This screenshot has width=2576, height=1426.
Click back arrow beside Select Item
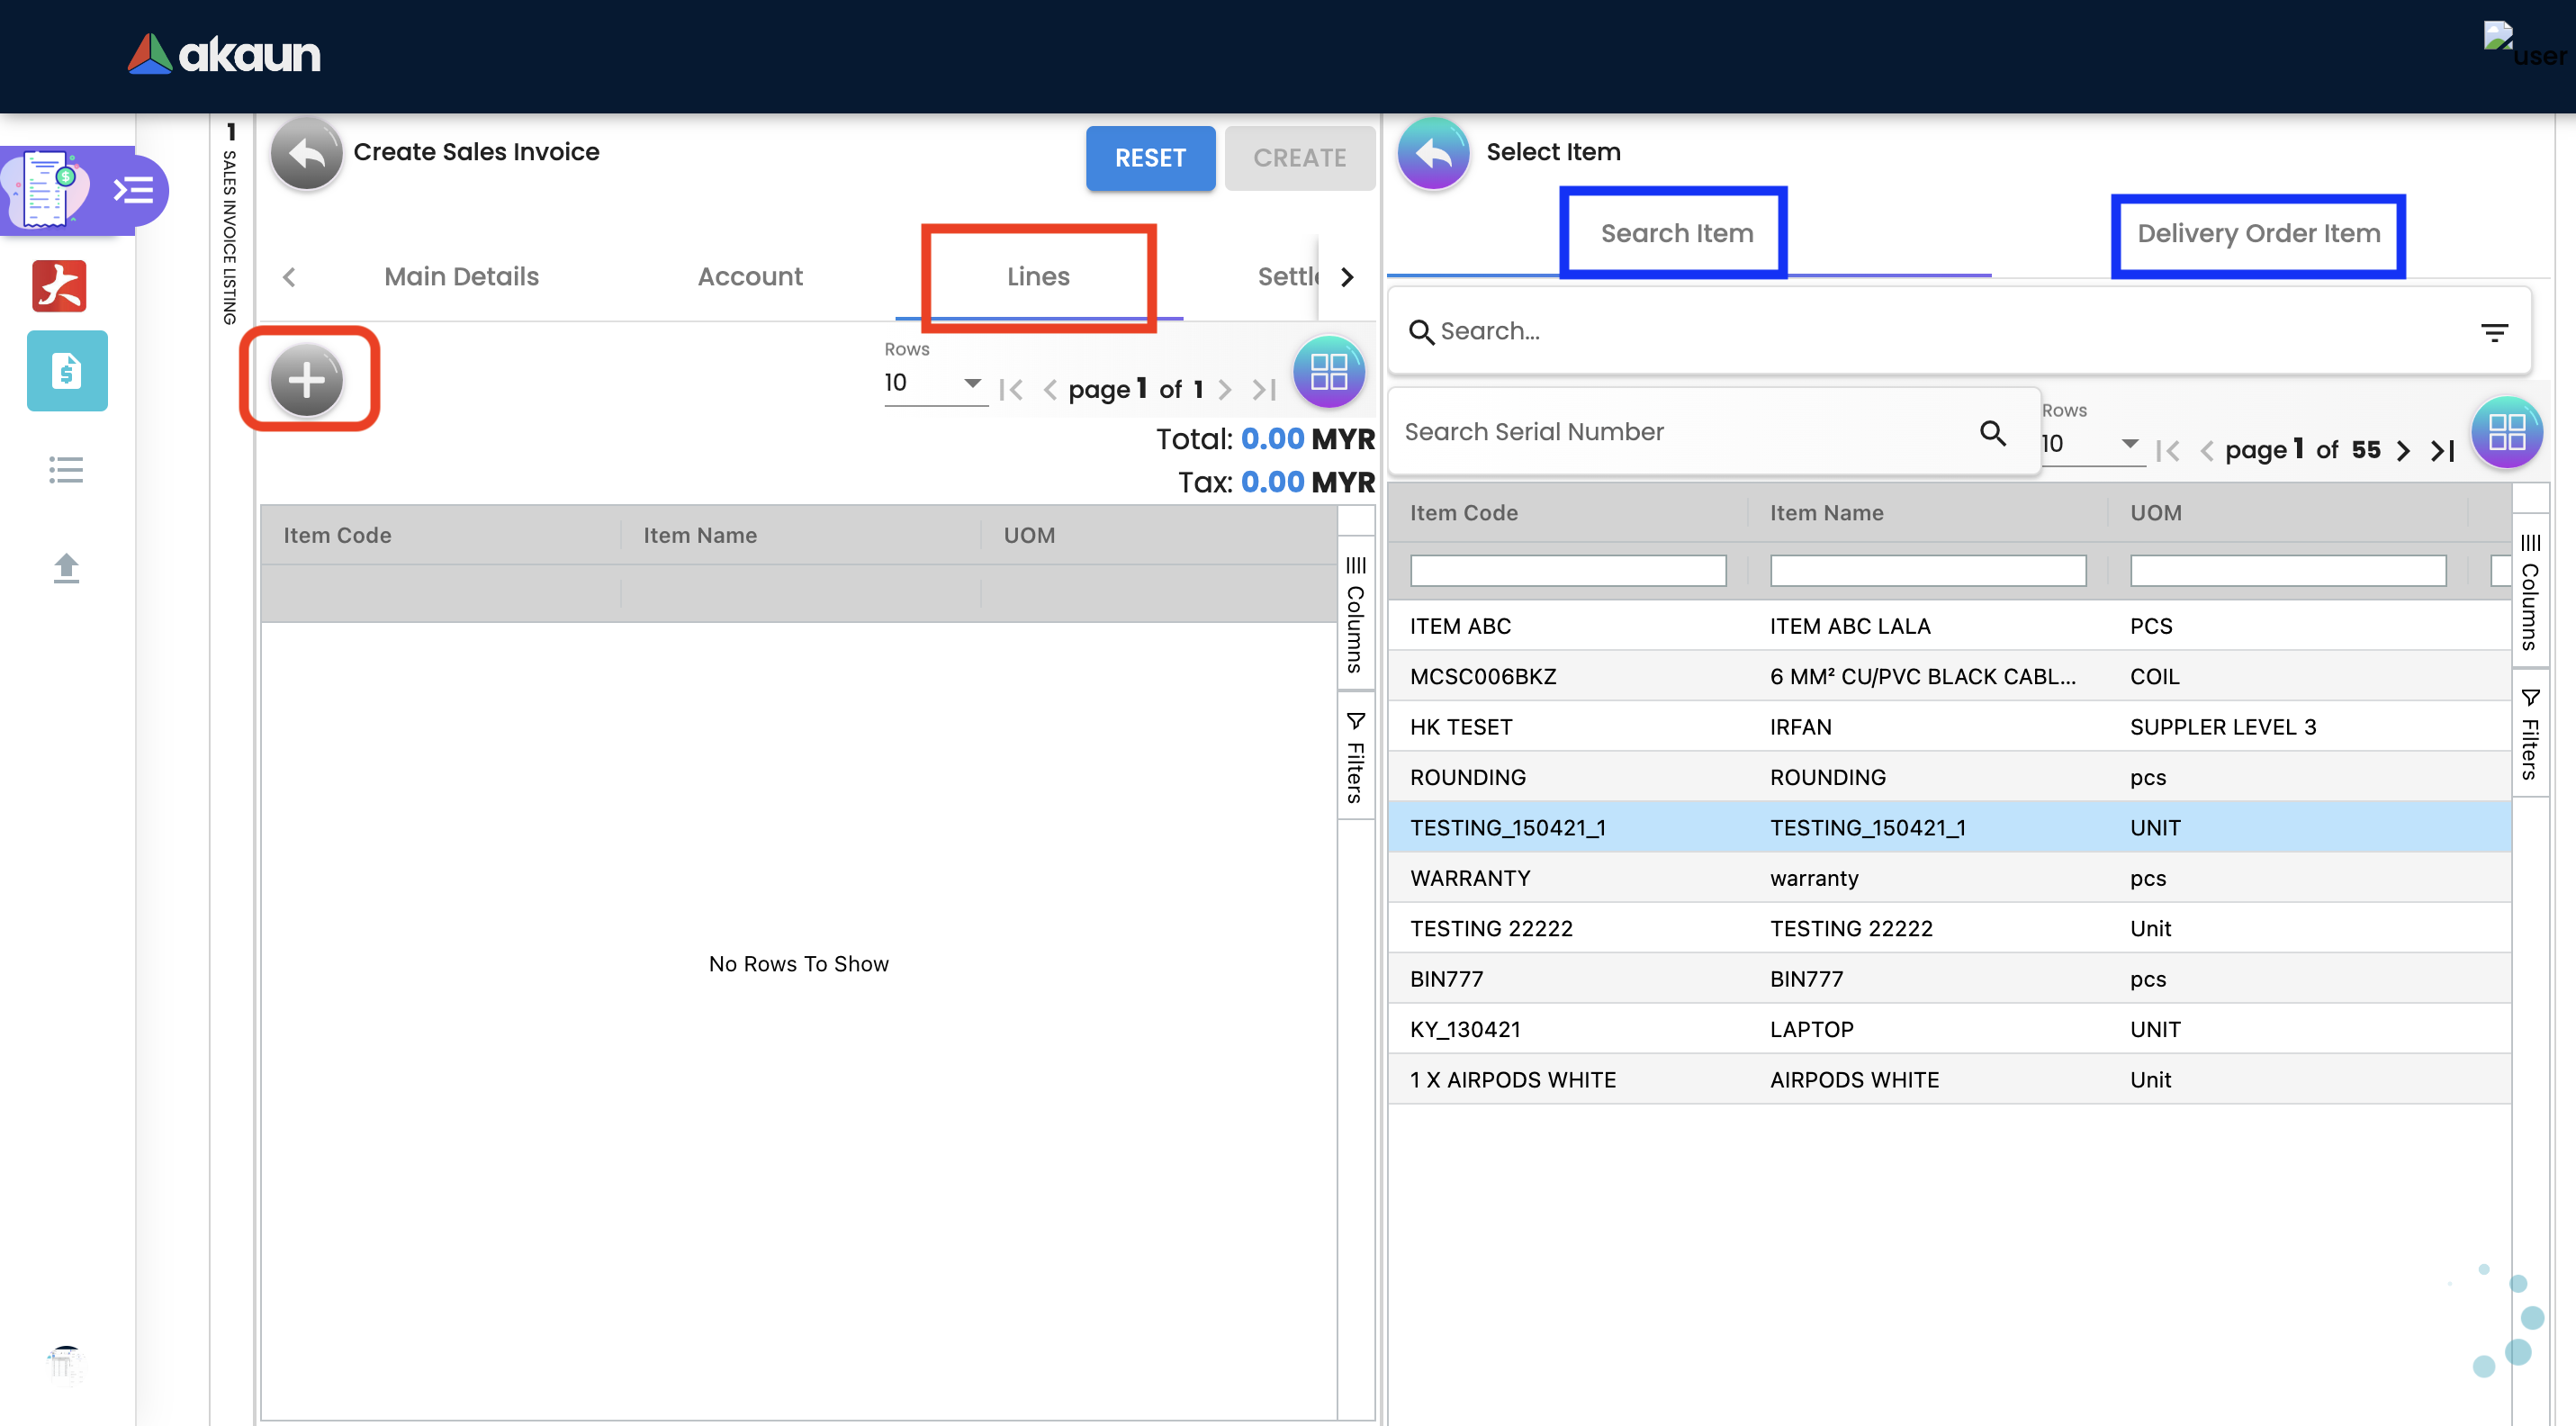[1432, 154]
